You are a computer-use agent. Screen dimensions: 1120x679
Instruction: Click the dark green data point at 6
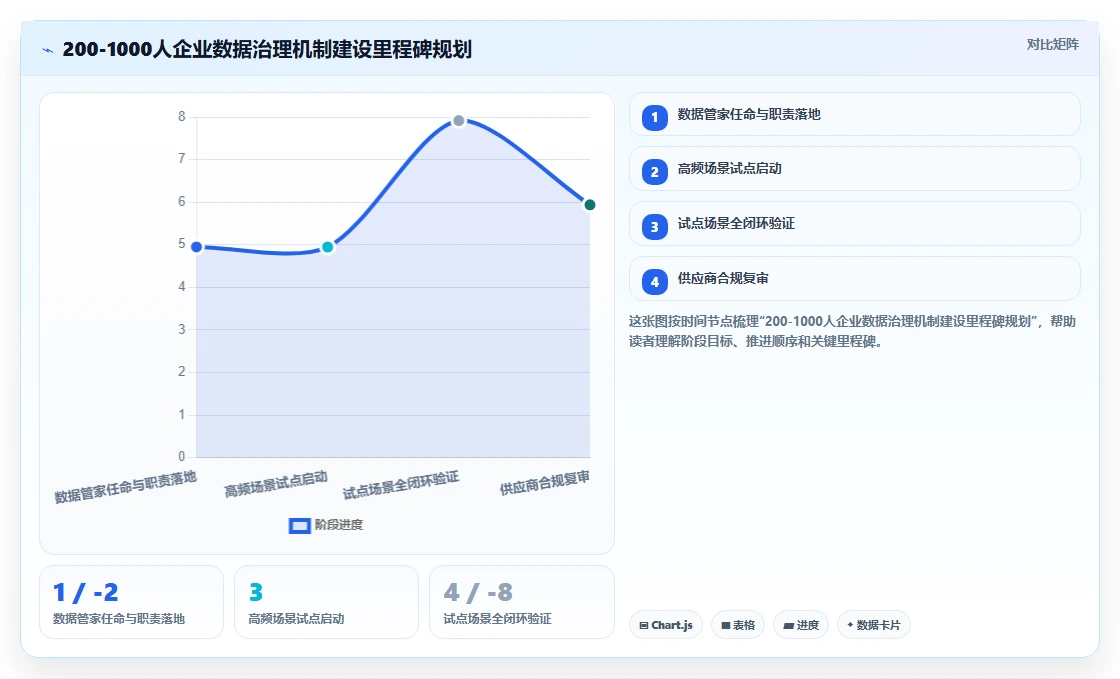[590, 205]
